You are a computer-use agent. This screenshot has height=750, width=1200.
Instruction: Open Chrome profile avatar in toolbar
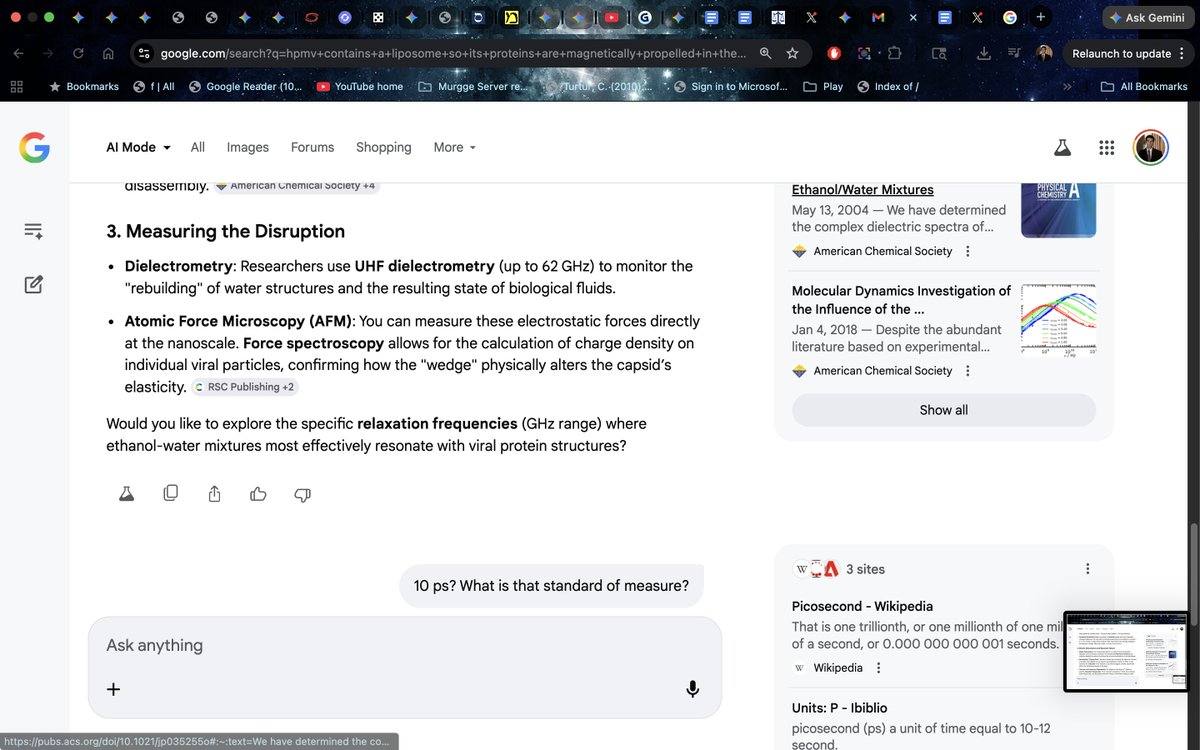(x=1044, y=53)
